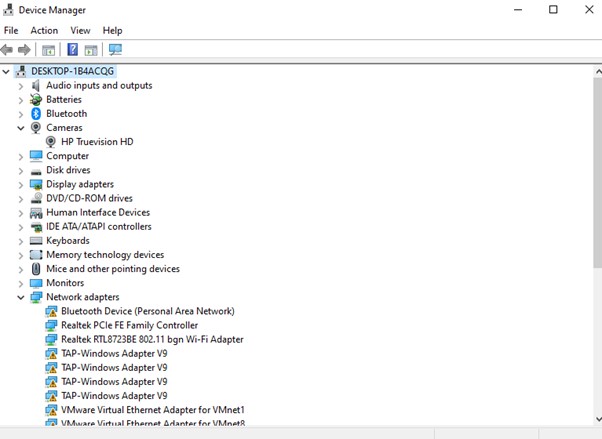Click the Mice and other pointing devices icon
The height and width of the screenshot is (439, 602).
coord(36,269)
